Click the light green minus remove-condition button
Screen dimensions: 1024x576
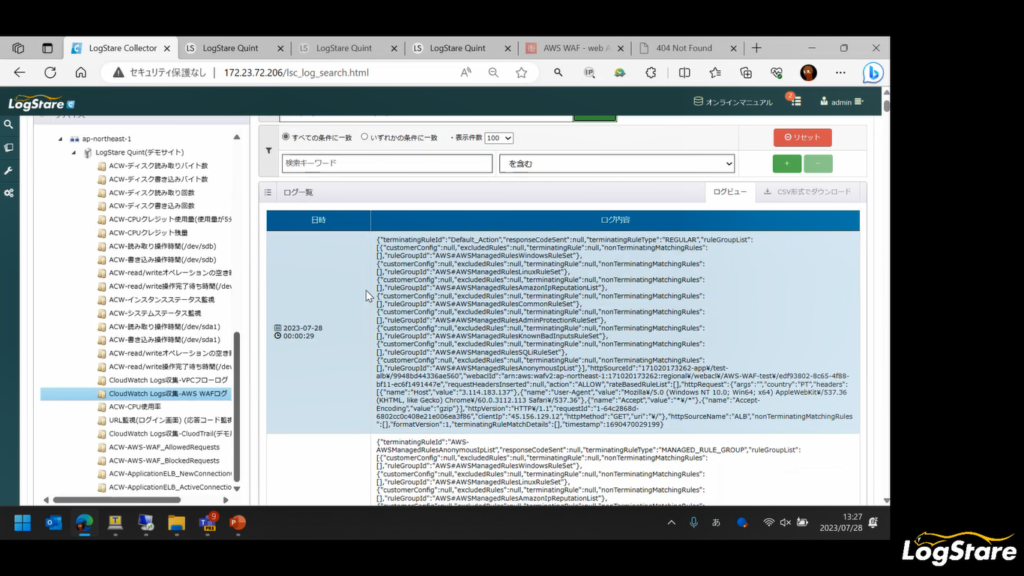pyautogui.click(x=818, y=163)
